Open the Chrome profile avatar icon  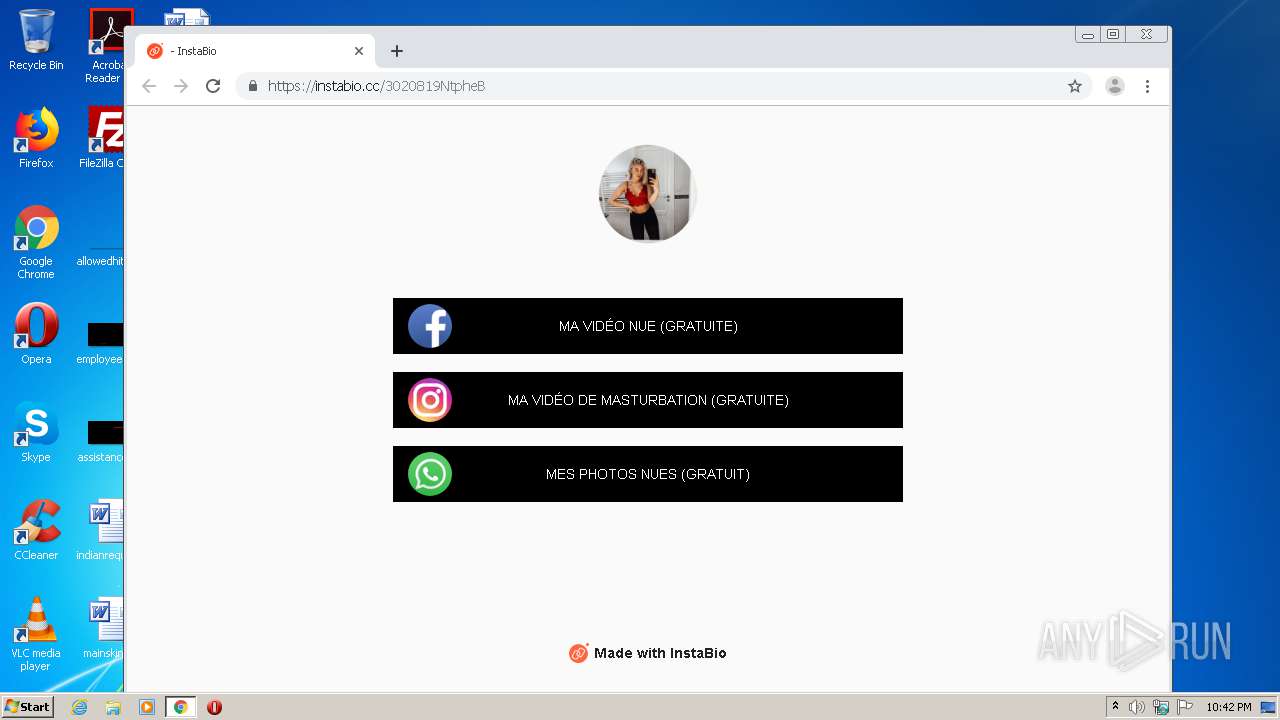[1114, 86]
